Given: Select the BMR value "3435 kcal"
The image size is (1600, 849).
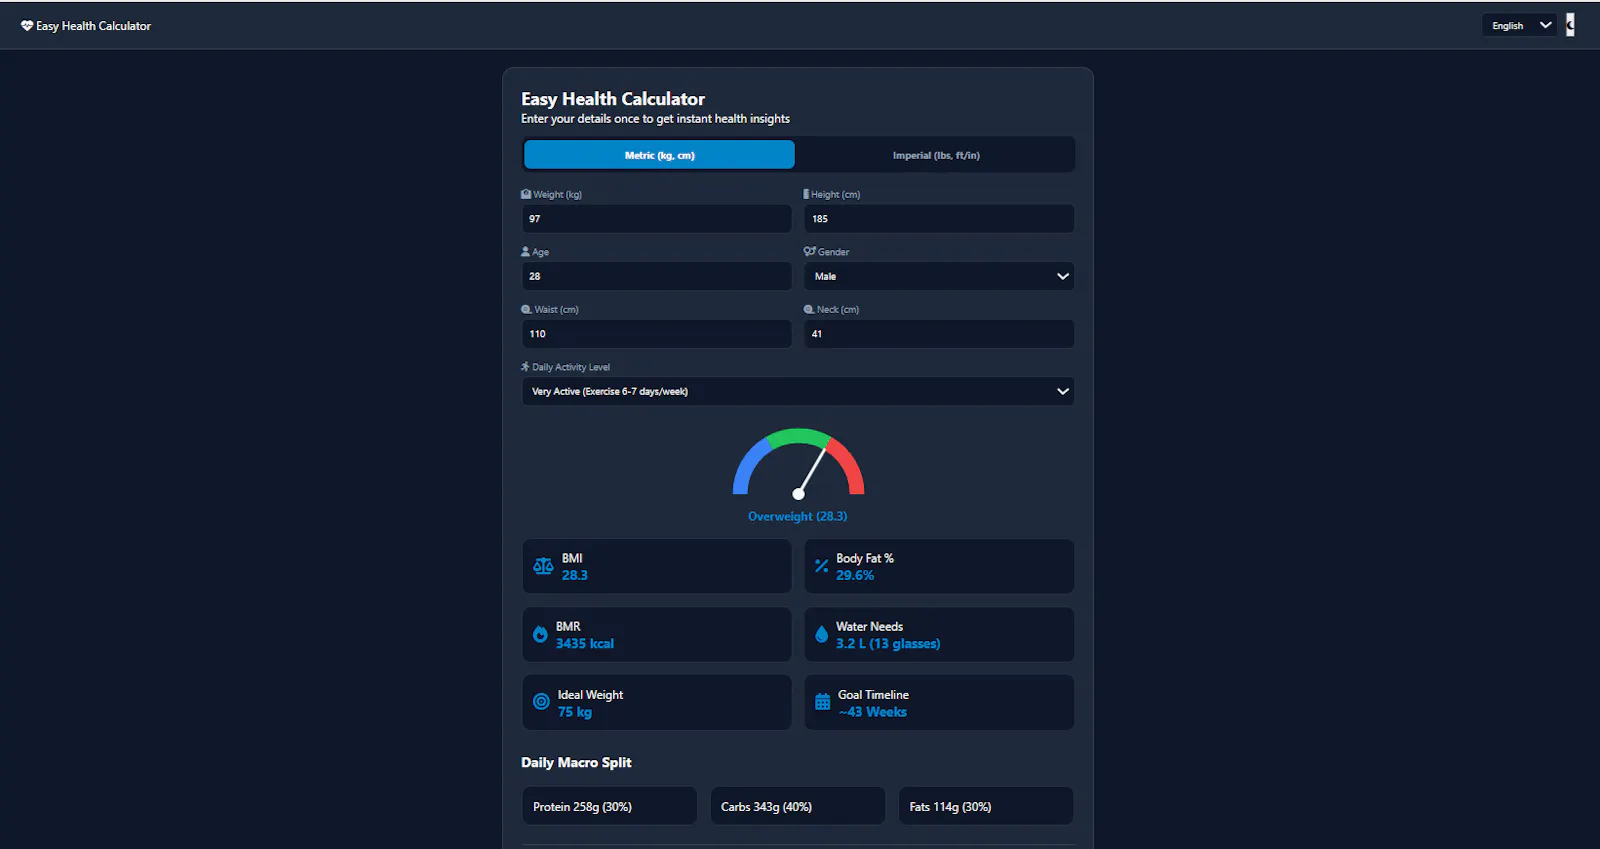Looking at the screenshot, I should pyautogui.click(x=585, y=643).
